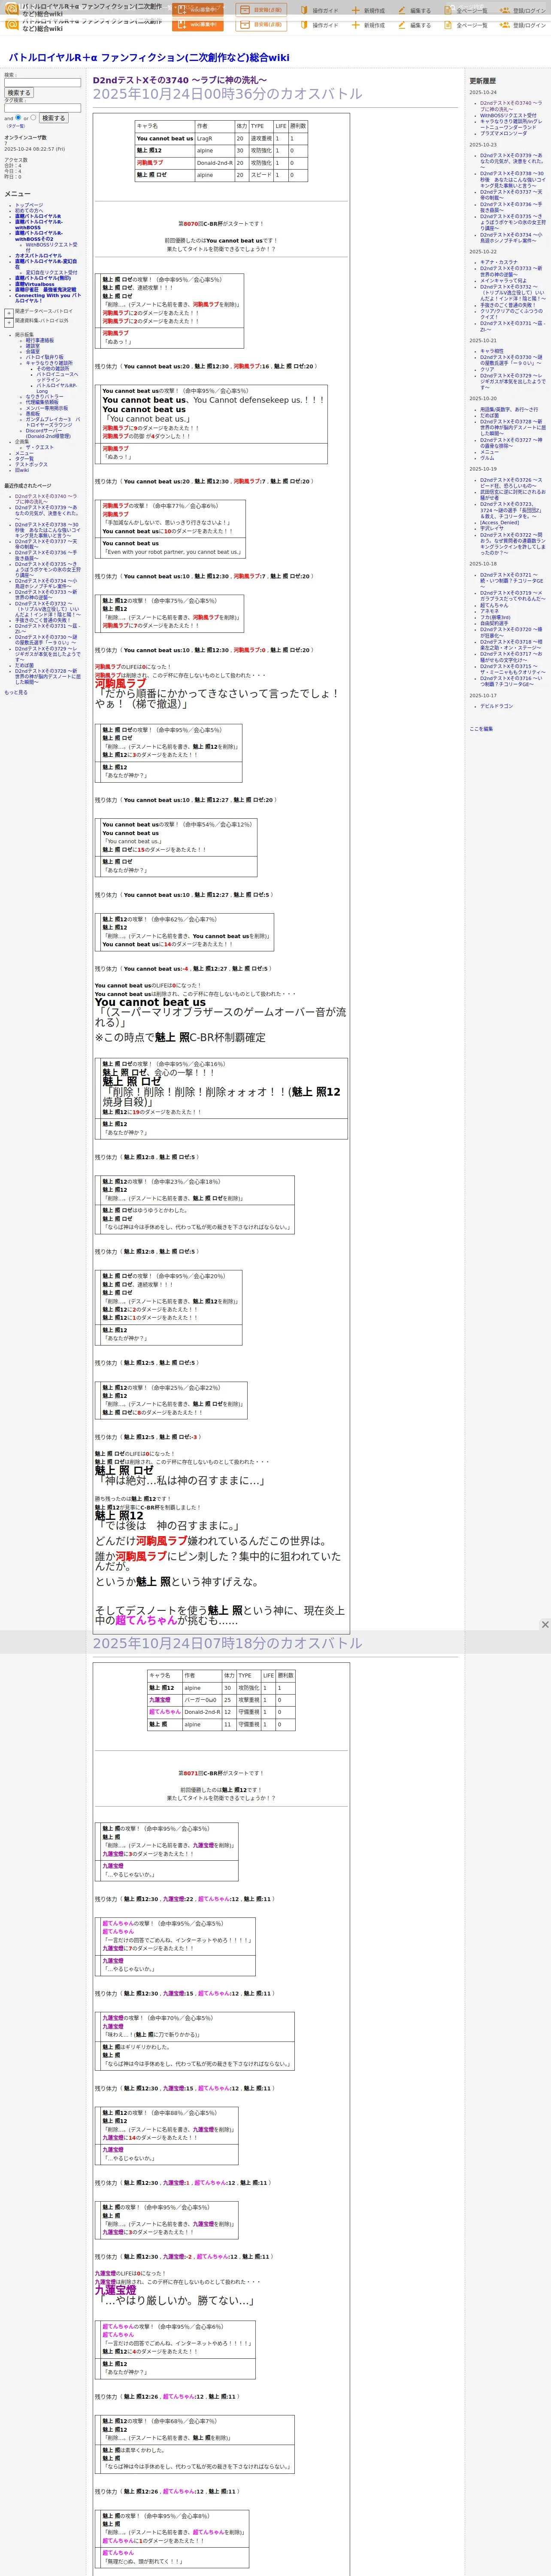Click heading 2025年10月24日00時36分のカオスバトル
The image size is (551, 2576).
pyautogui.click(x=227, y=94)
